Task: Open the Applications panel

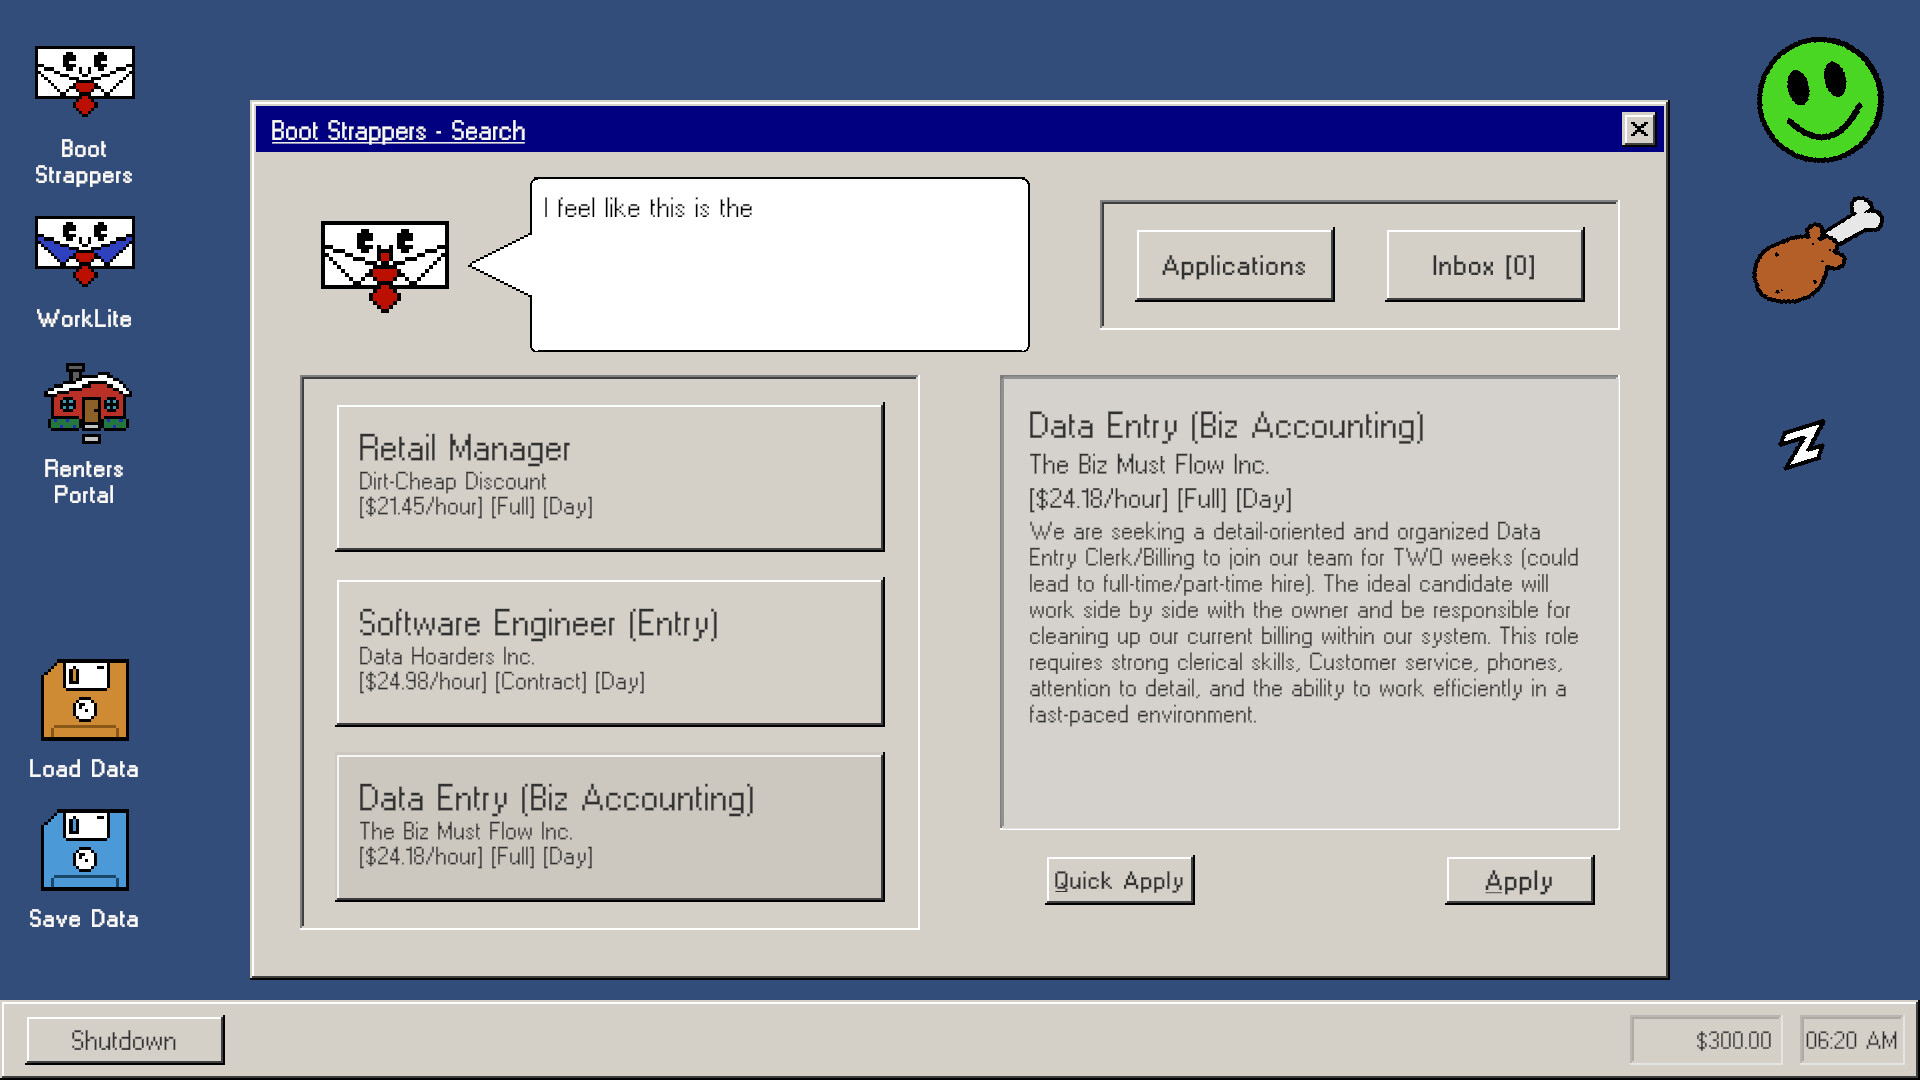Action: click(1234, 265)
